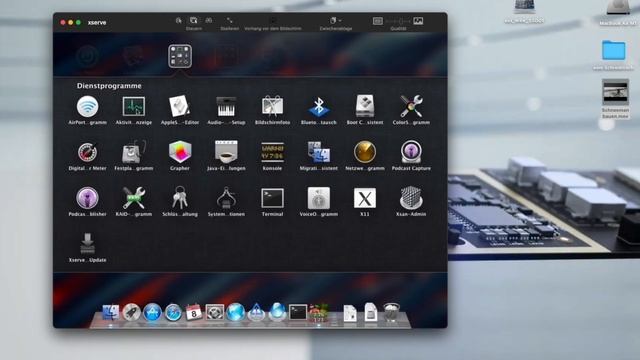Open the Xsan-Admin app

click(x=411, y=198)
